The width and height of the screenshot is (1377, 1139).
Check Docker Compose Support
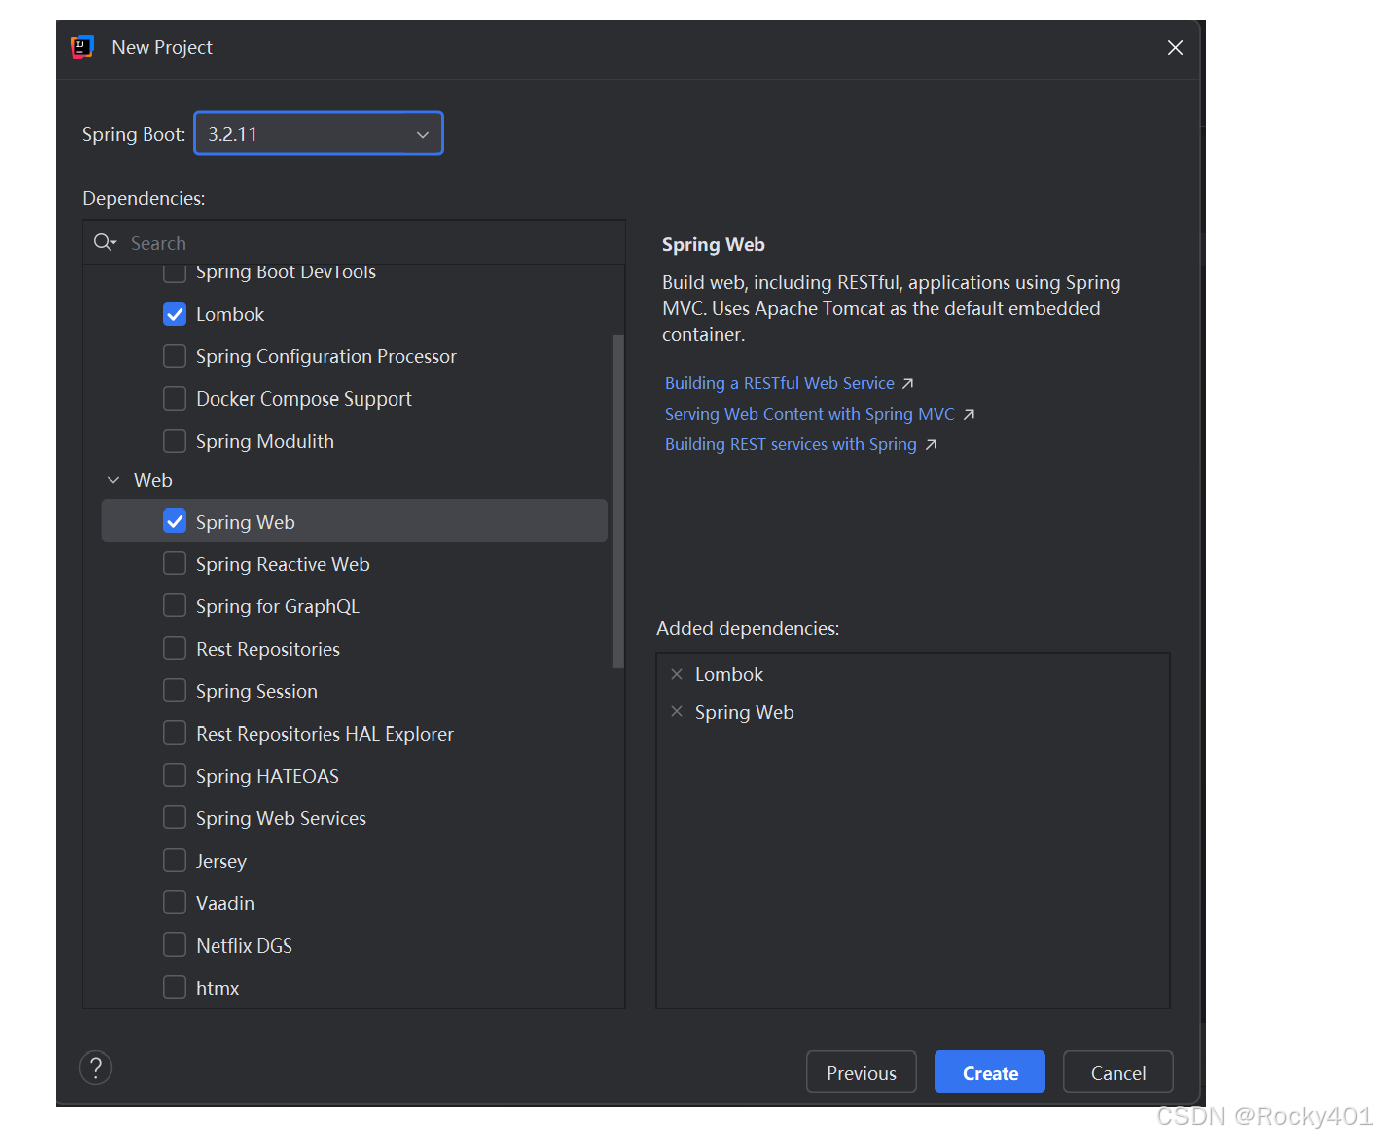pos(174,399)
